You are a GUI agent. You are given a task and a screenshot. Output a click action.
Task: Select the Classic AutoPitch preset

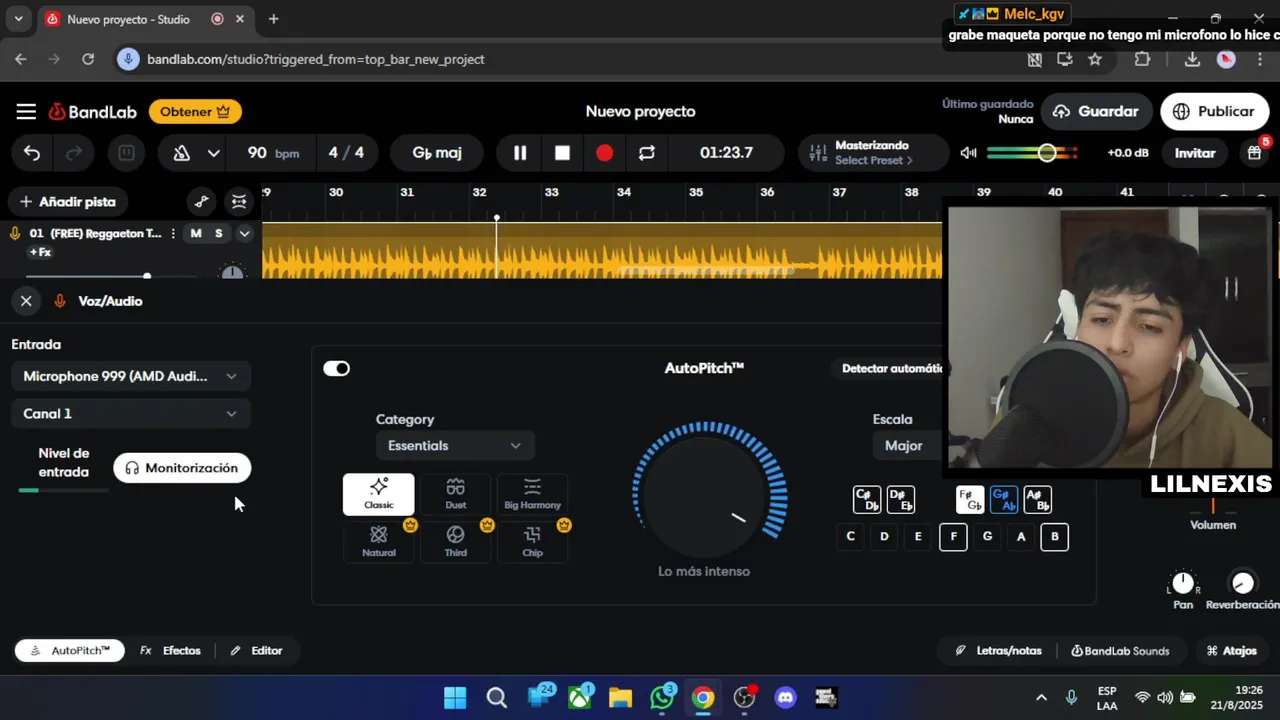click(x=379, y=494)
